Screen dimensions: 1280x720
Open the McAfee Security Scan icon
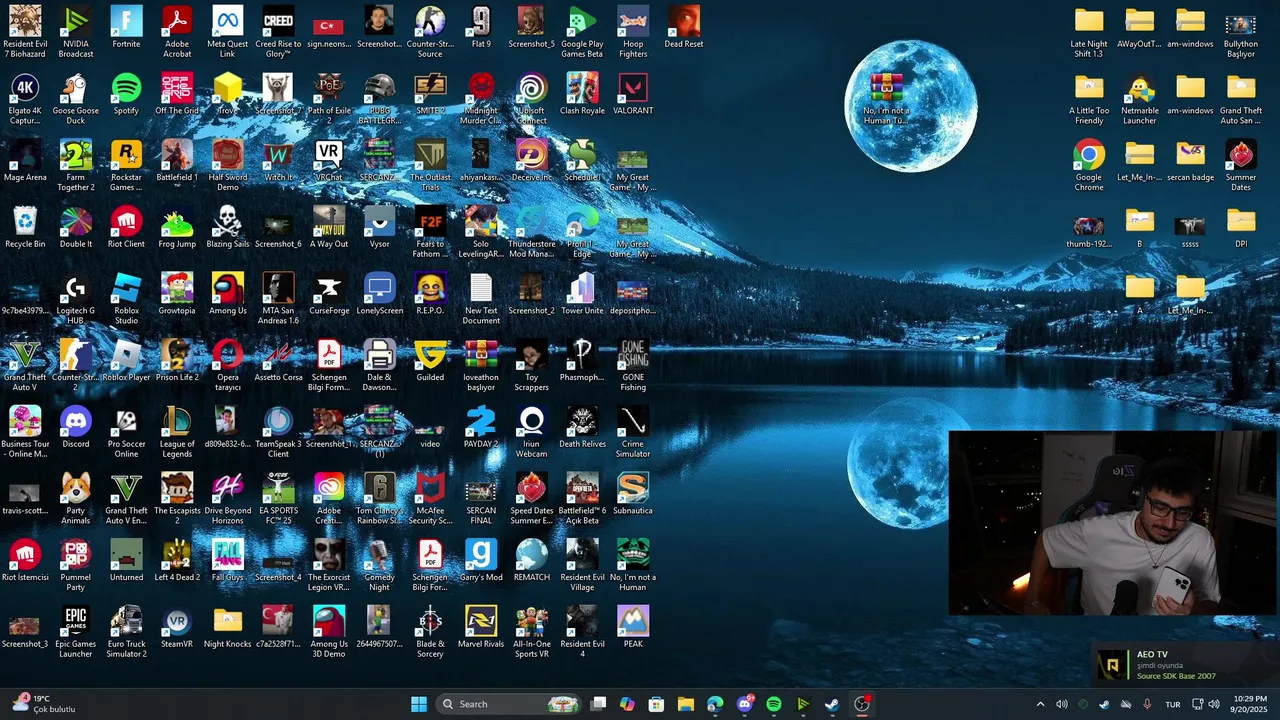point(430,500)
